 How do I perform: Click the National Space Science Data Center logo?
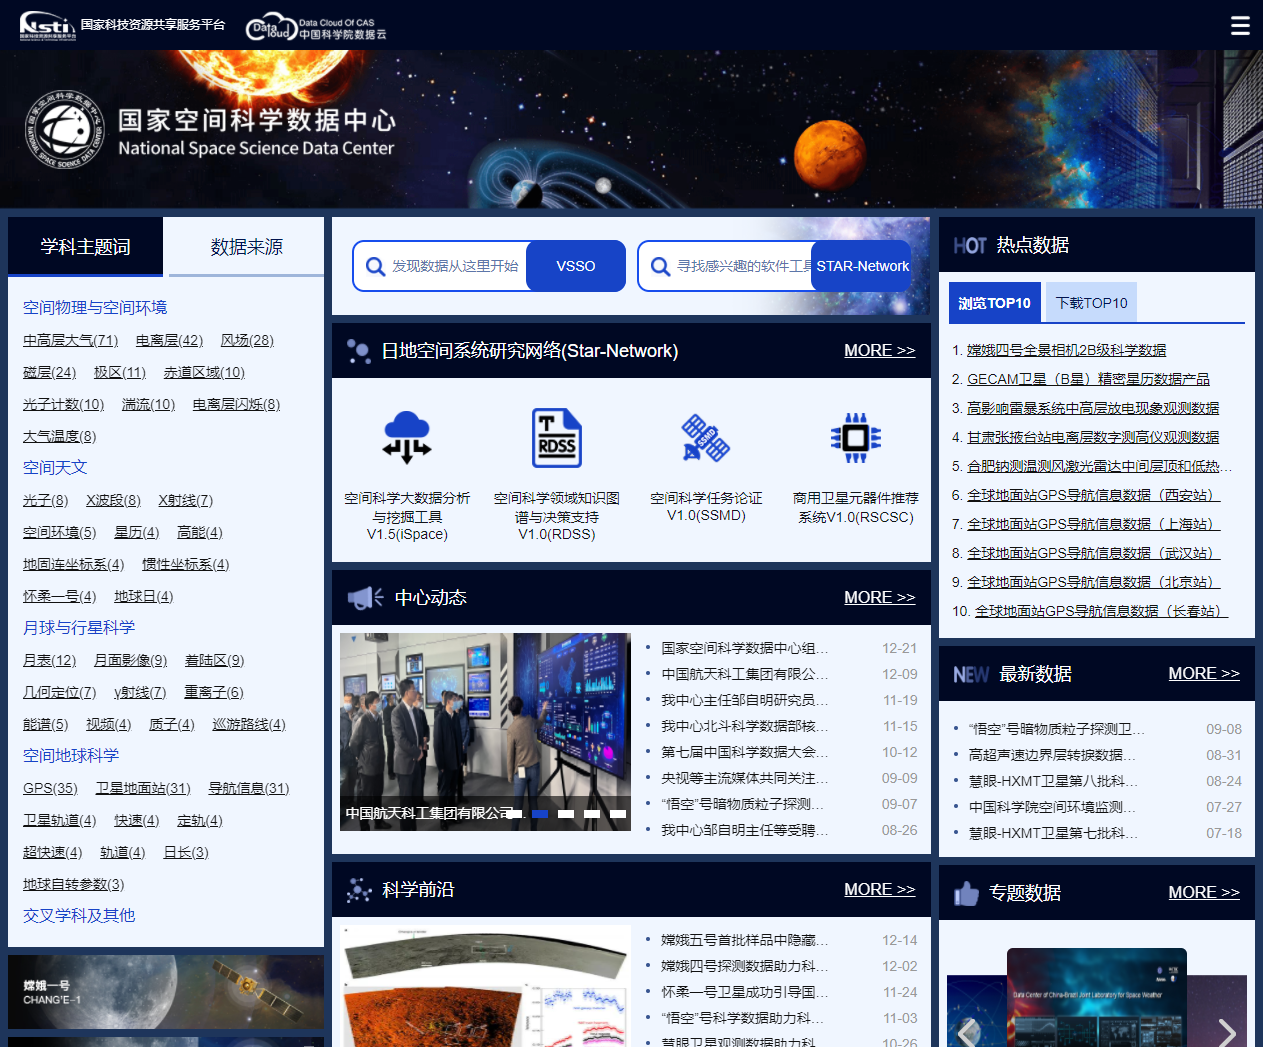[x=210, y=128]
